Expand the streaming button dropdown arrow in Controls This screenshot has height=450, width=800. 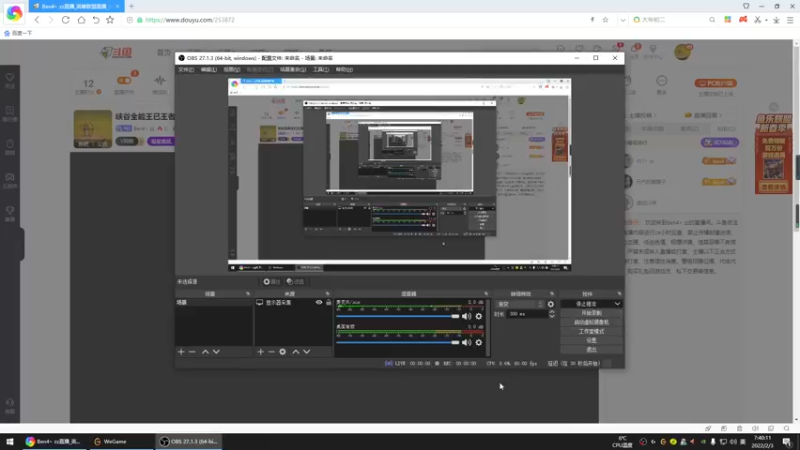(x=617, y=304)
